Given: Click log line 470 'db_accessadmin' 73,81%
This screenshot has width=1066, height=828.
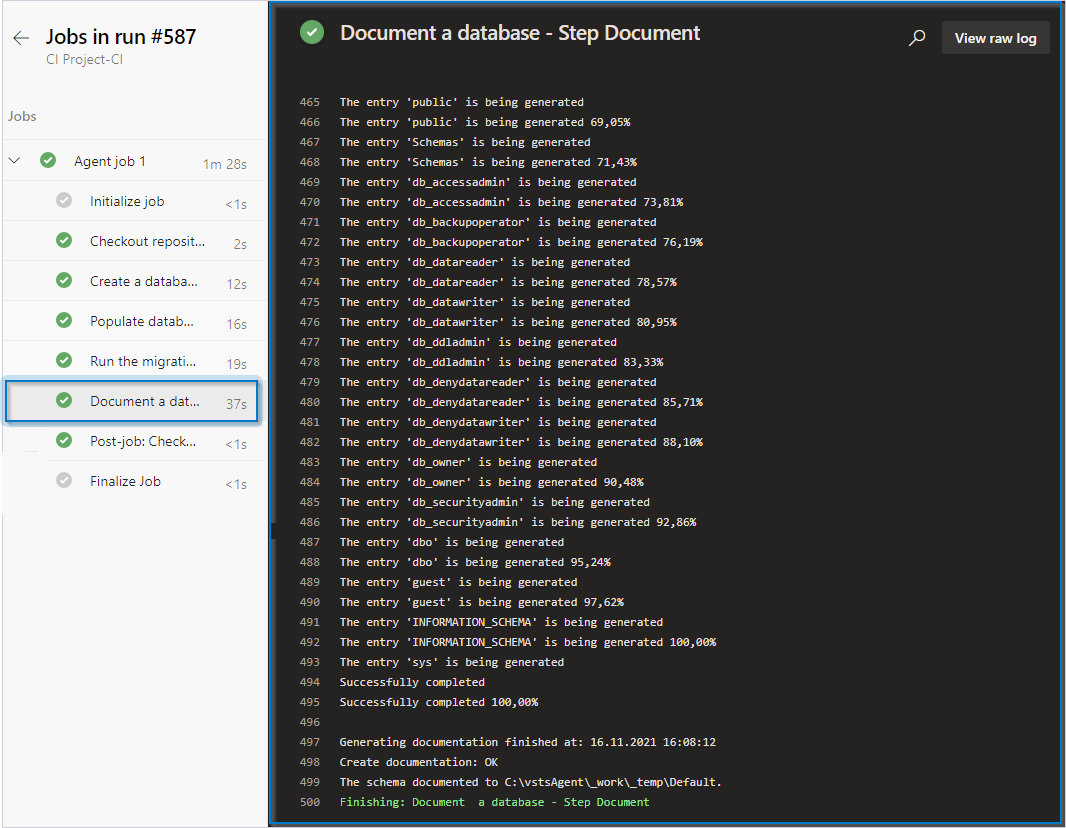Looking at the screenshot, I should point(511,203).
